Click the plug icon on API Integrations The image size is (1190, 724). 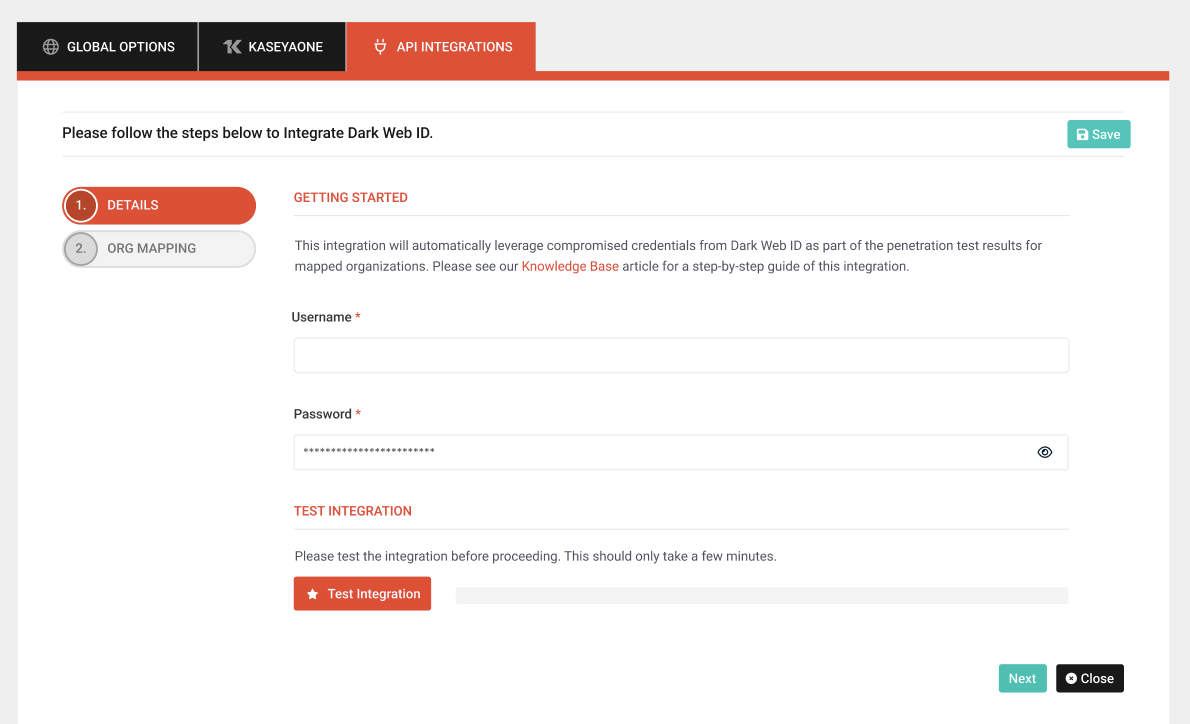click(380, 47)
